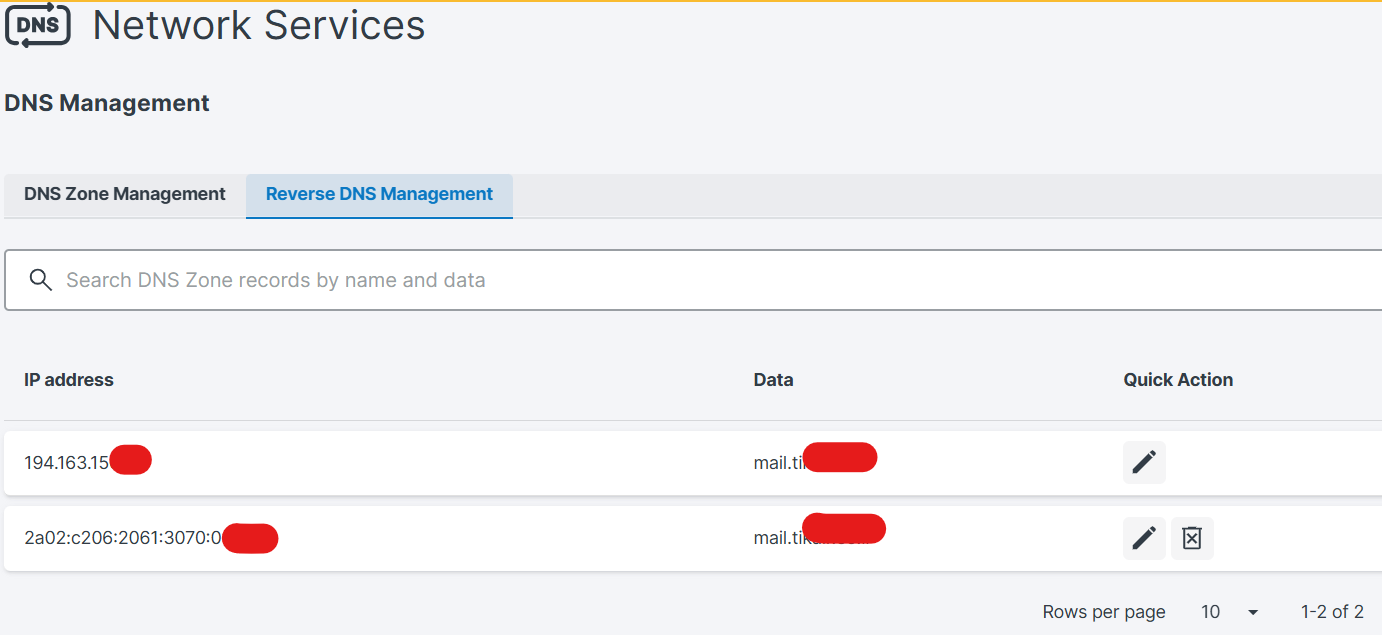Click the DNS Management heading
Image resolution: width=1382 pixels, height=635 pixels.
pos(107,103)
